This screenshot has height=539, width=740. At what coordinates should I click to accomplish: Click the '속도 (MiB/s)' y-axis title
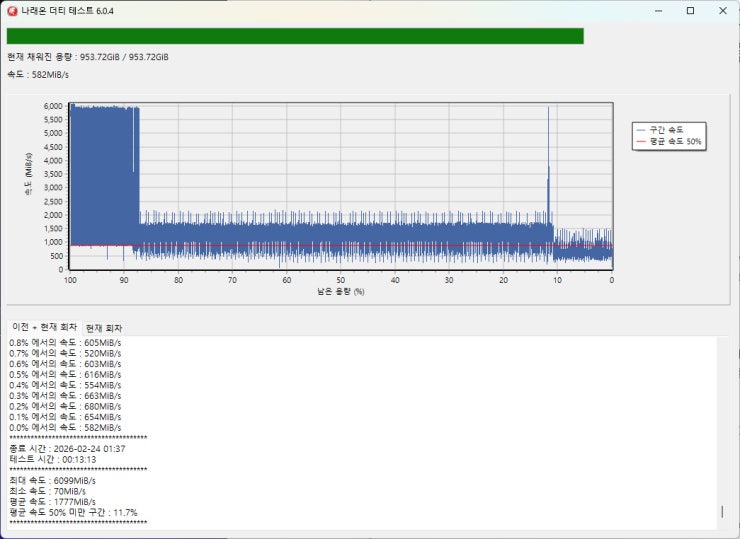[29, 174]
